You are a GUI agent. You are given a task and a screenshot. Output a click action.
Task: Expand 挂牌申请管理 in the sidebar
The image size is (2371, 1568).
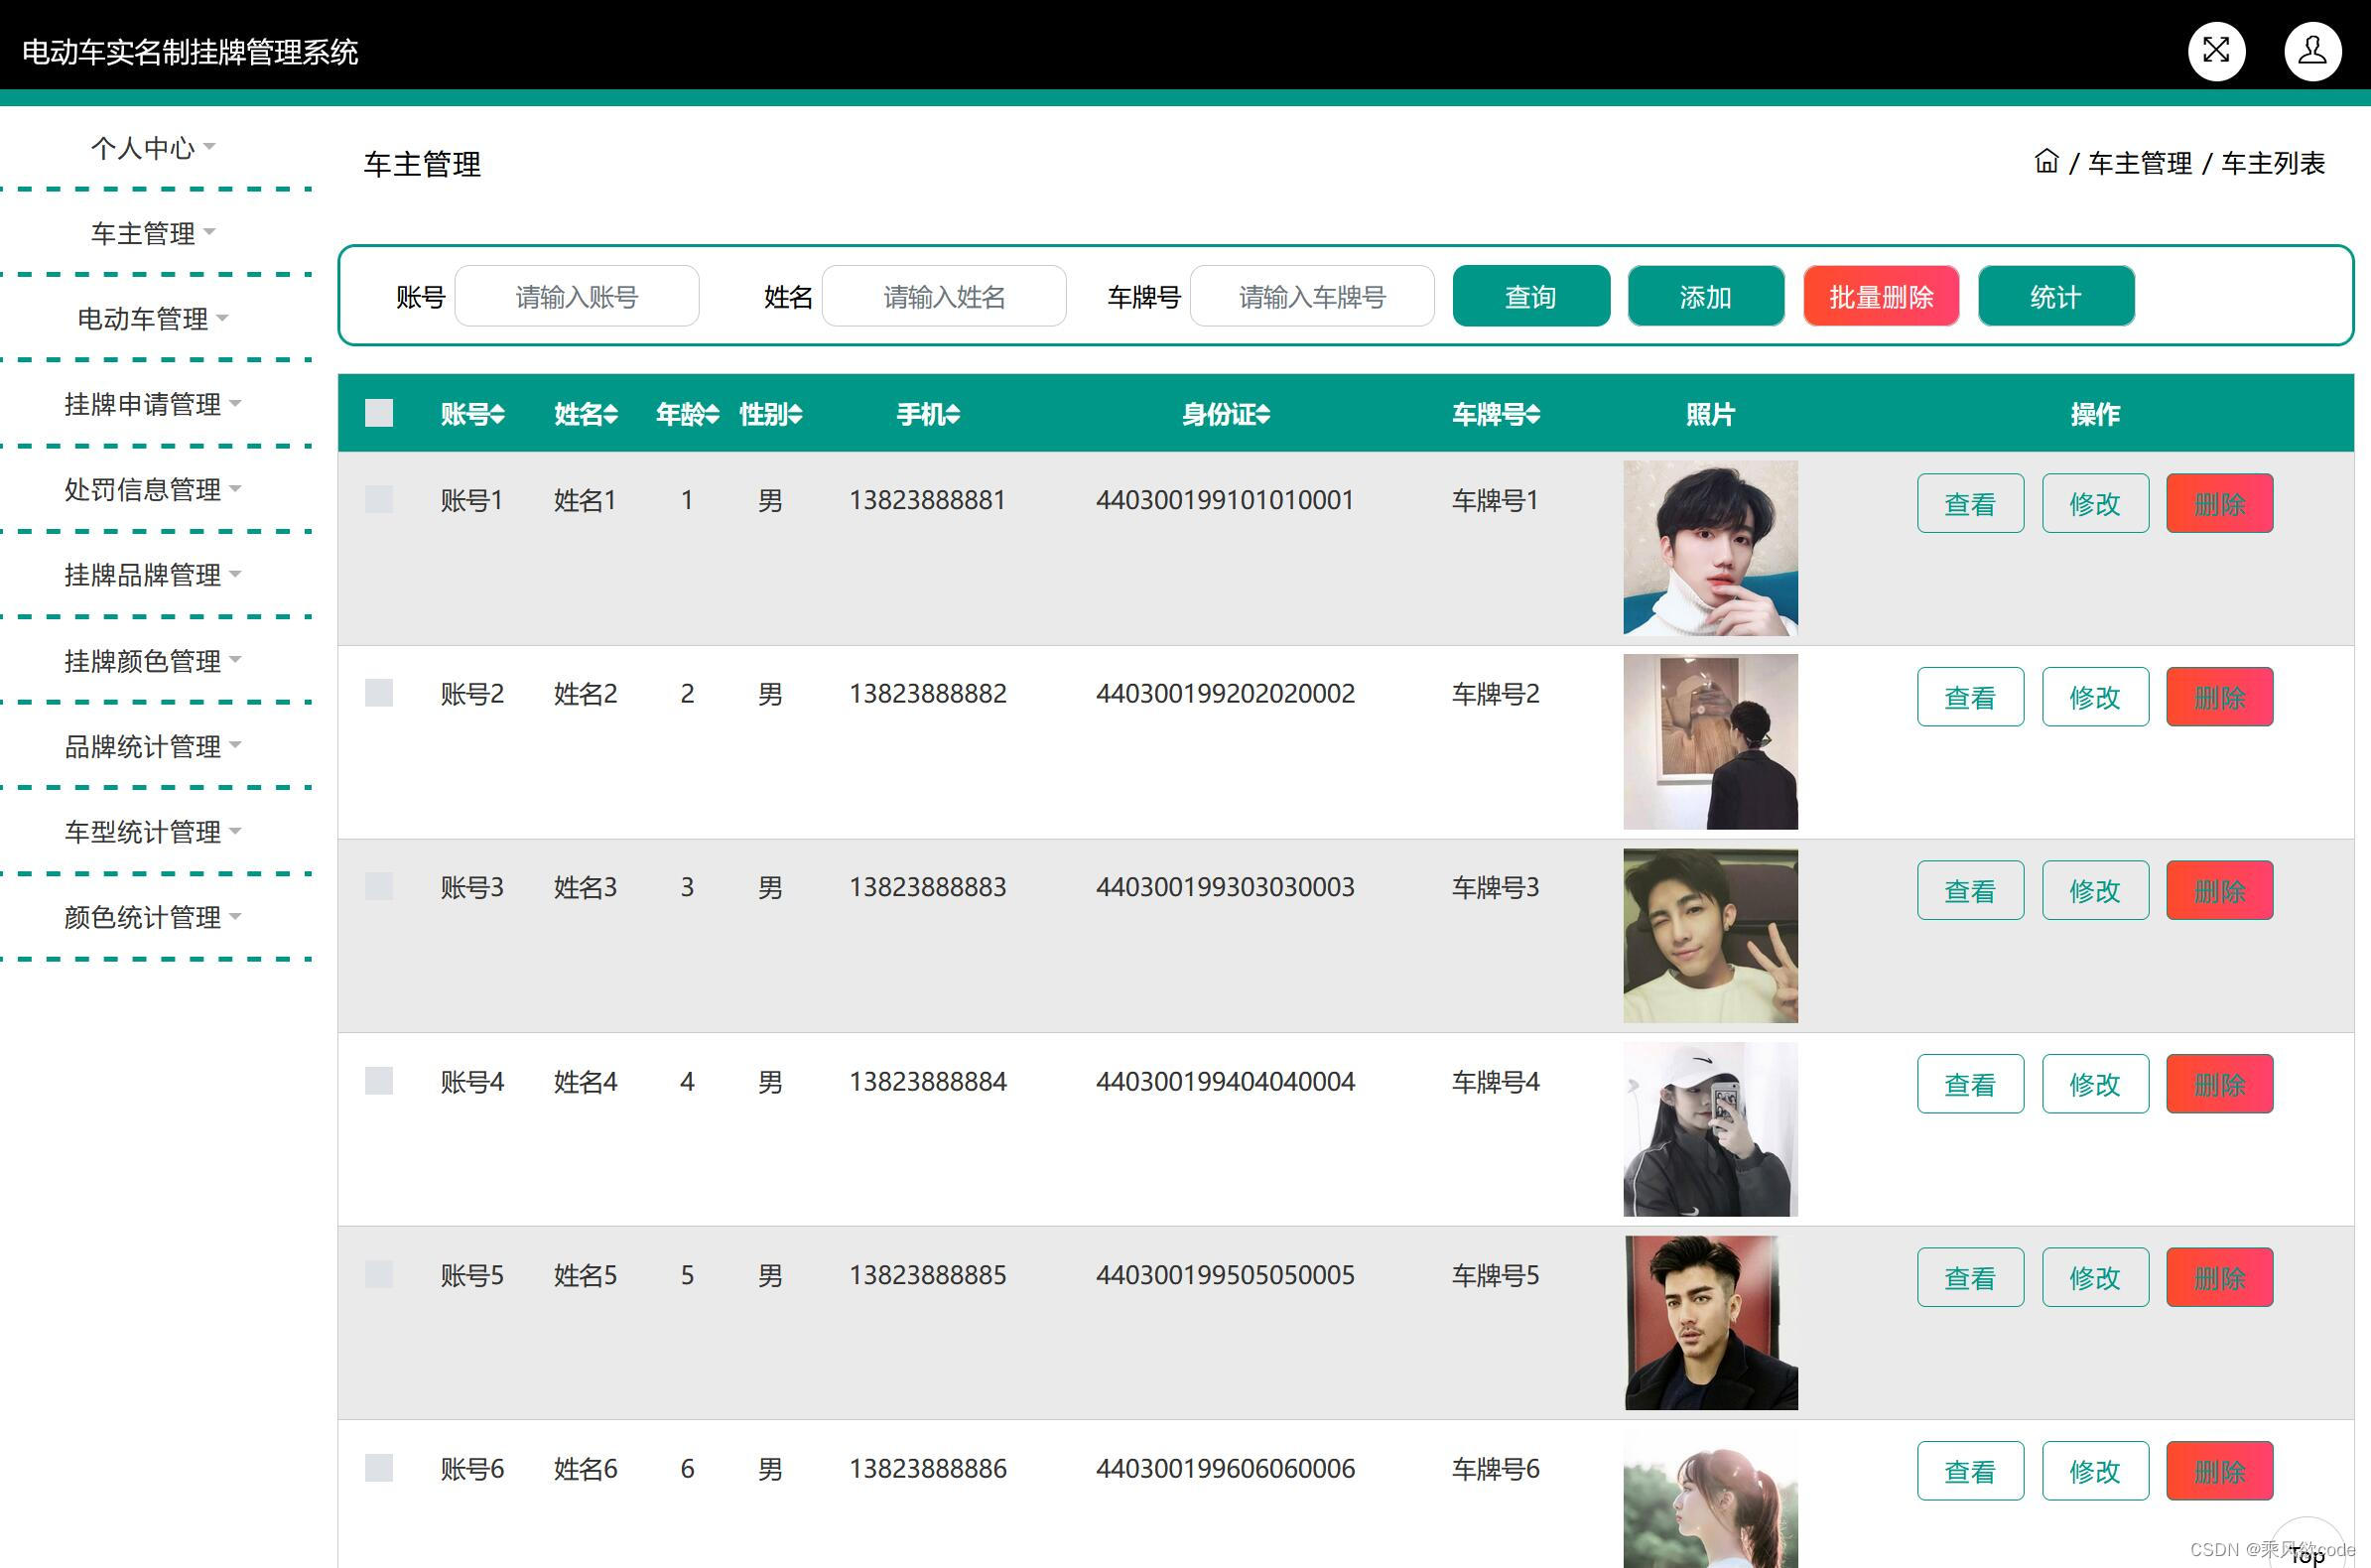(x=153, y=404)
